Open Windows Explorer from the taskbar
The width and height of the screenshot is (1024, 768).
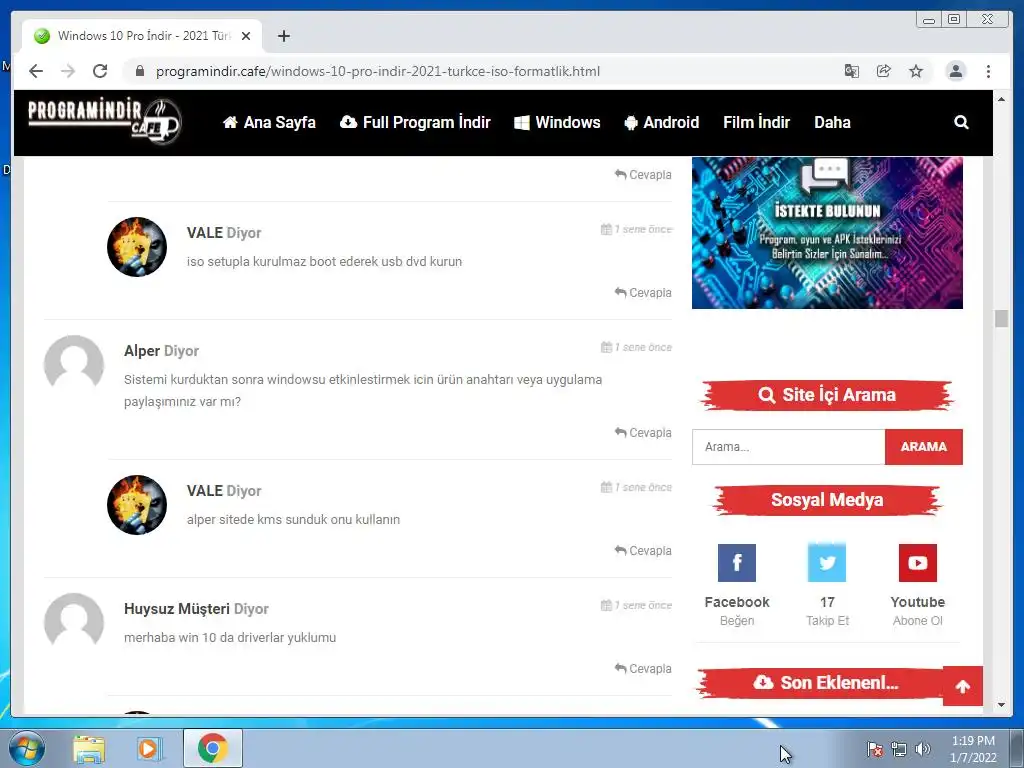pos(89,748)
